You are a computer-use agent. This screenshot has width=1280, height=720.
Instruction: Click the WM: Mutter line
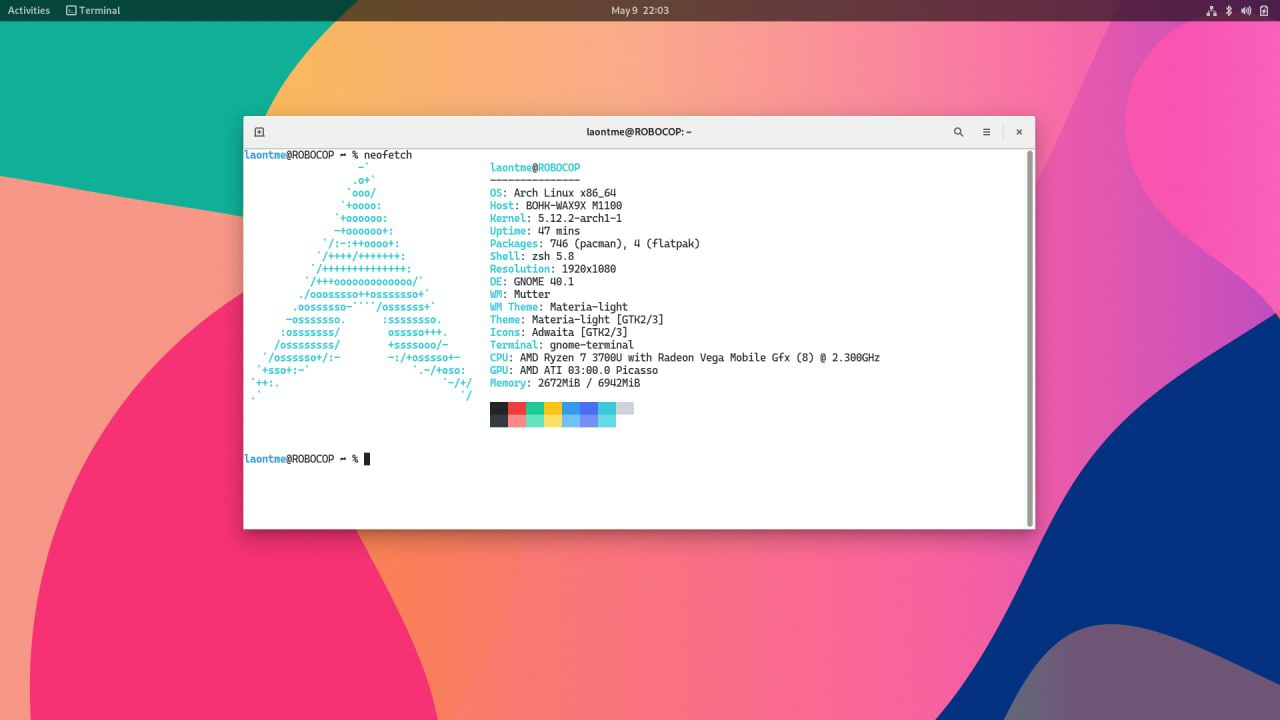[520, 295]
